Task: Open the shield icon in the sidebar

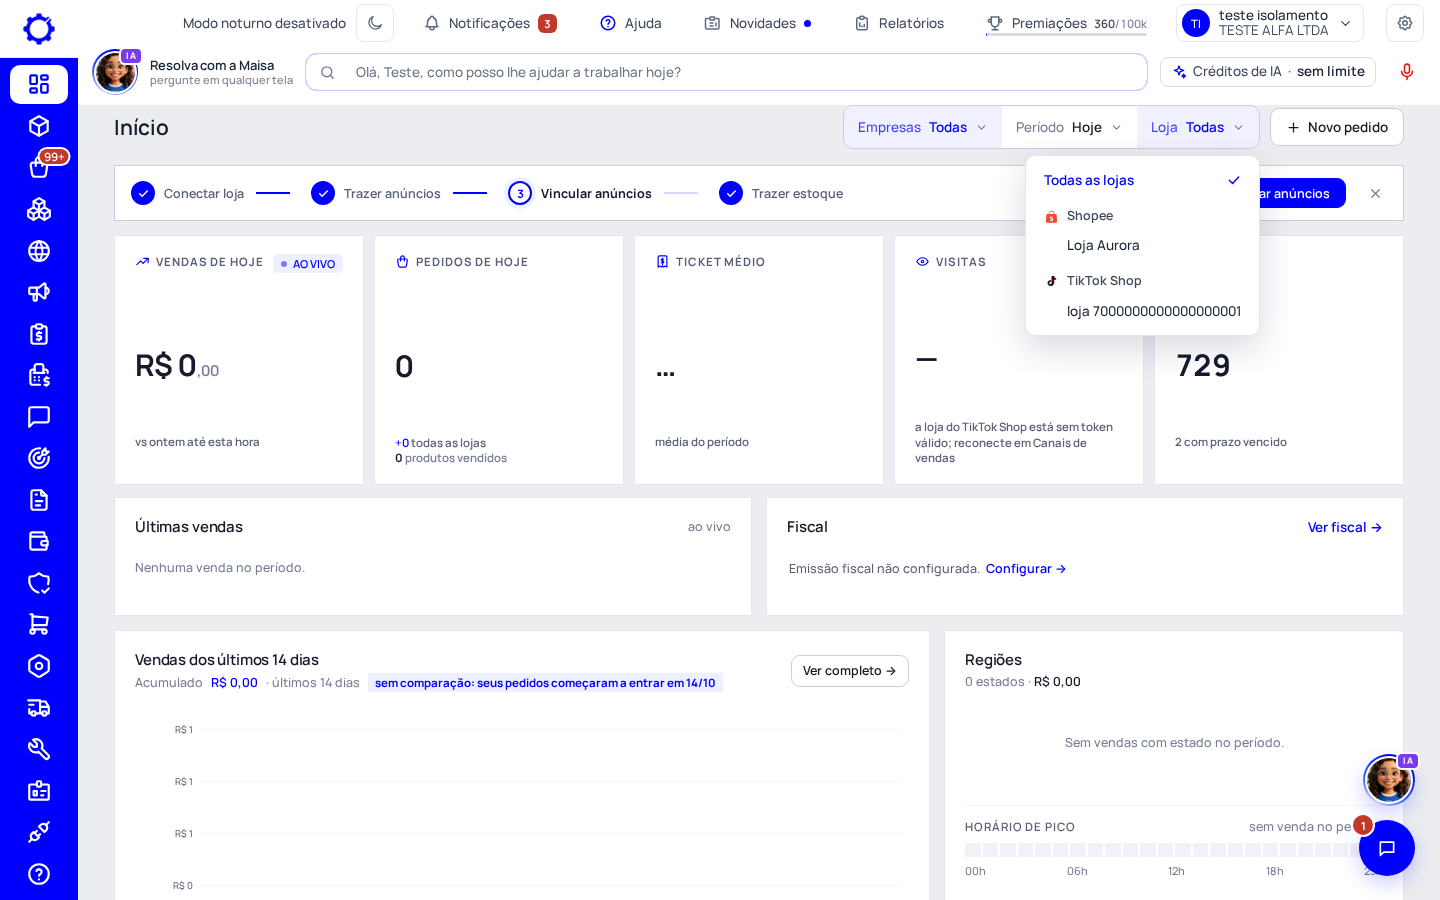Action: 39,583
